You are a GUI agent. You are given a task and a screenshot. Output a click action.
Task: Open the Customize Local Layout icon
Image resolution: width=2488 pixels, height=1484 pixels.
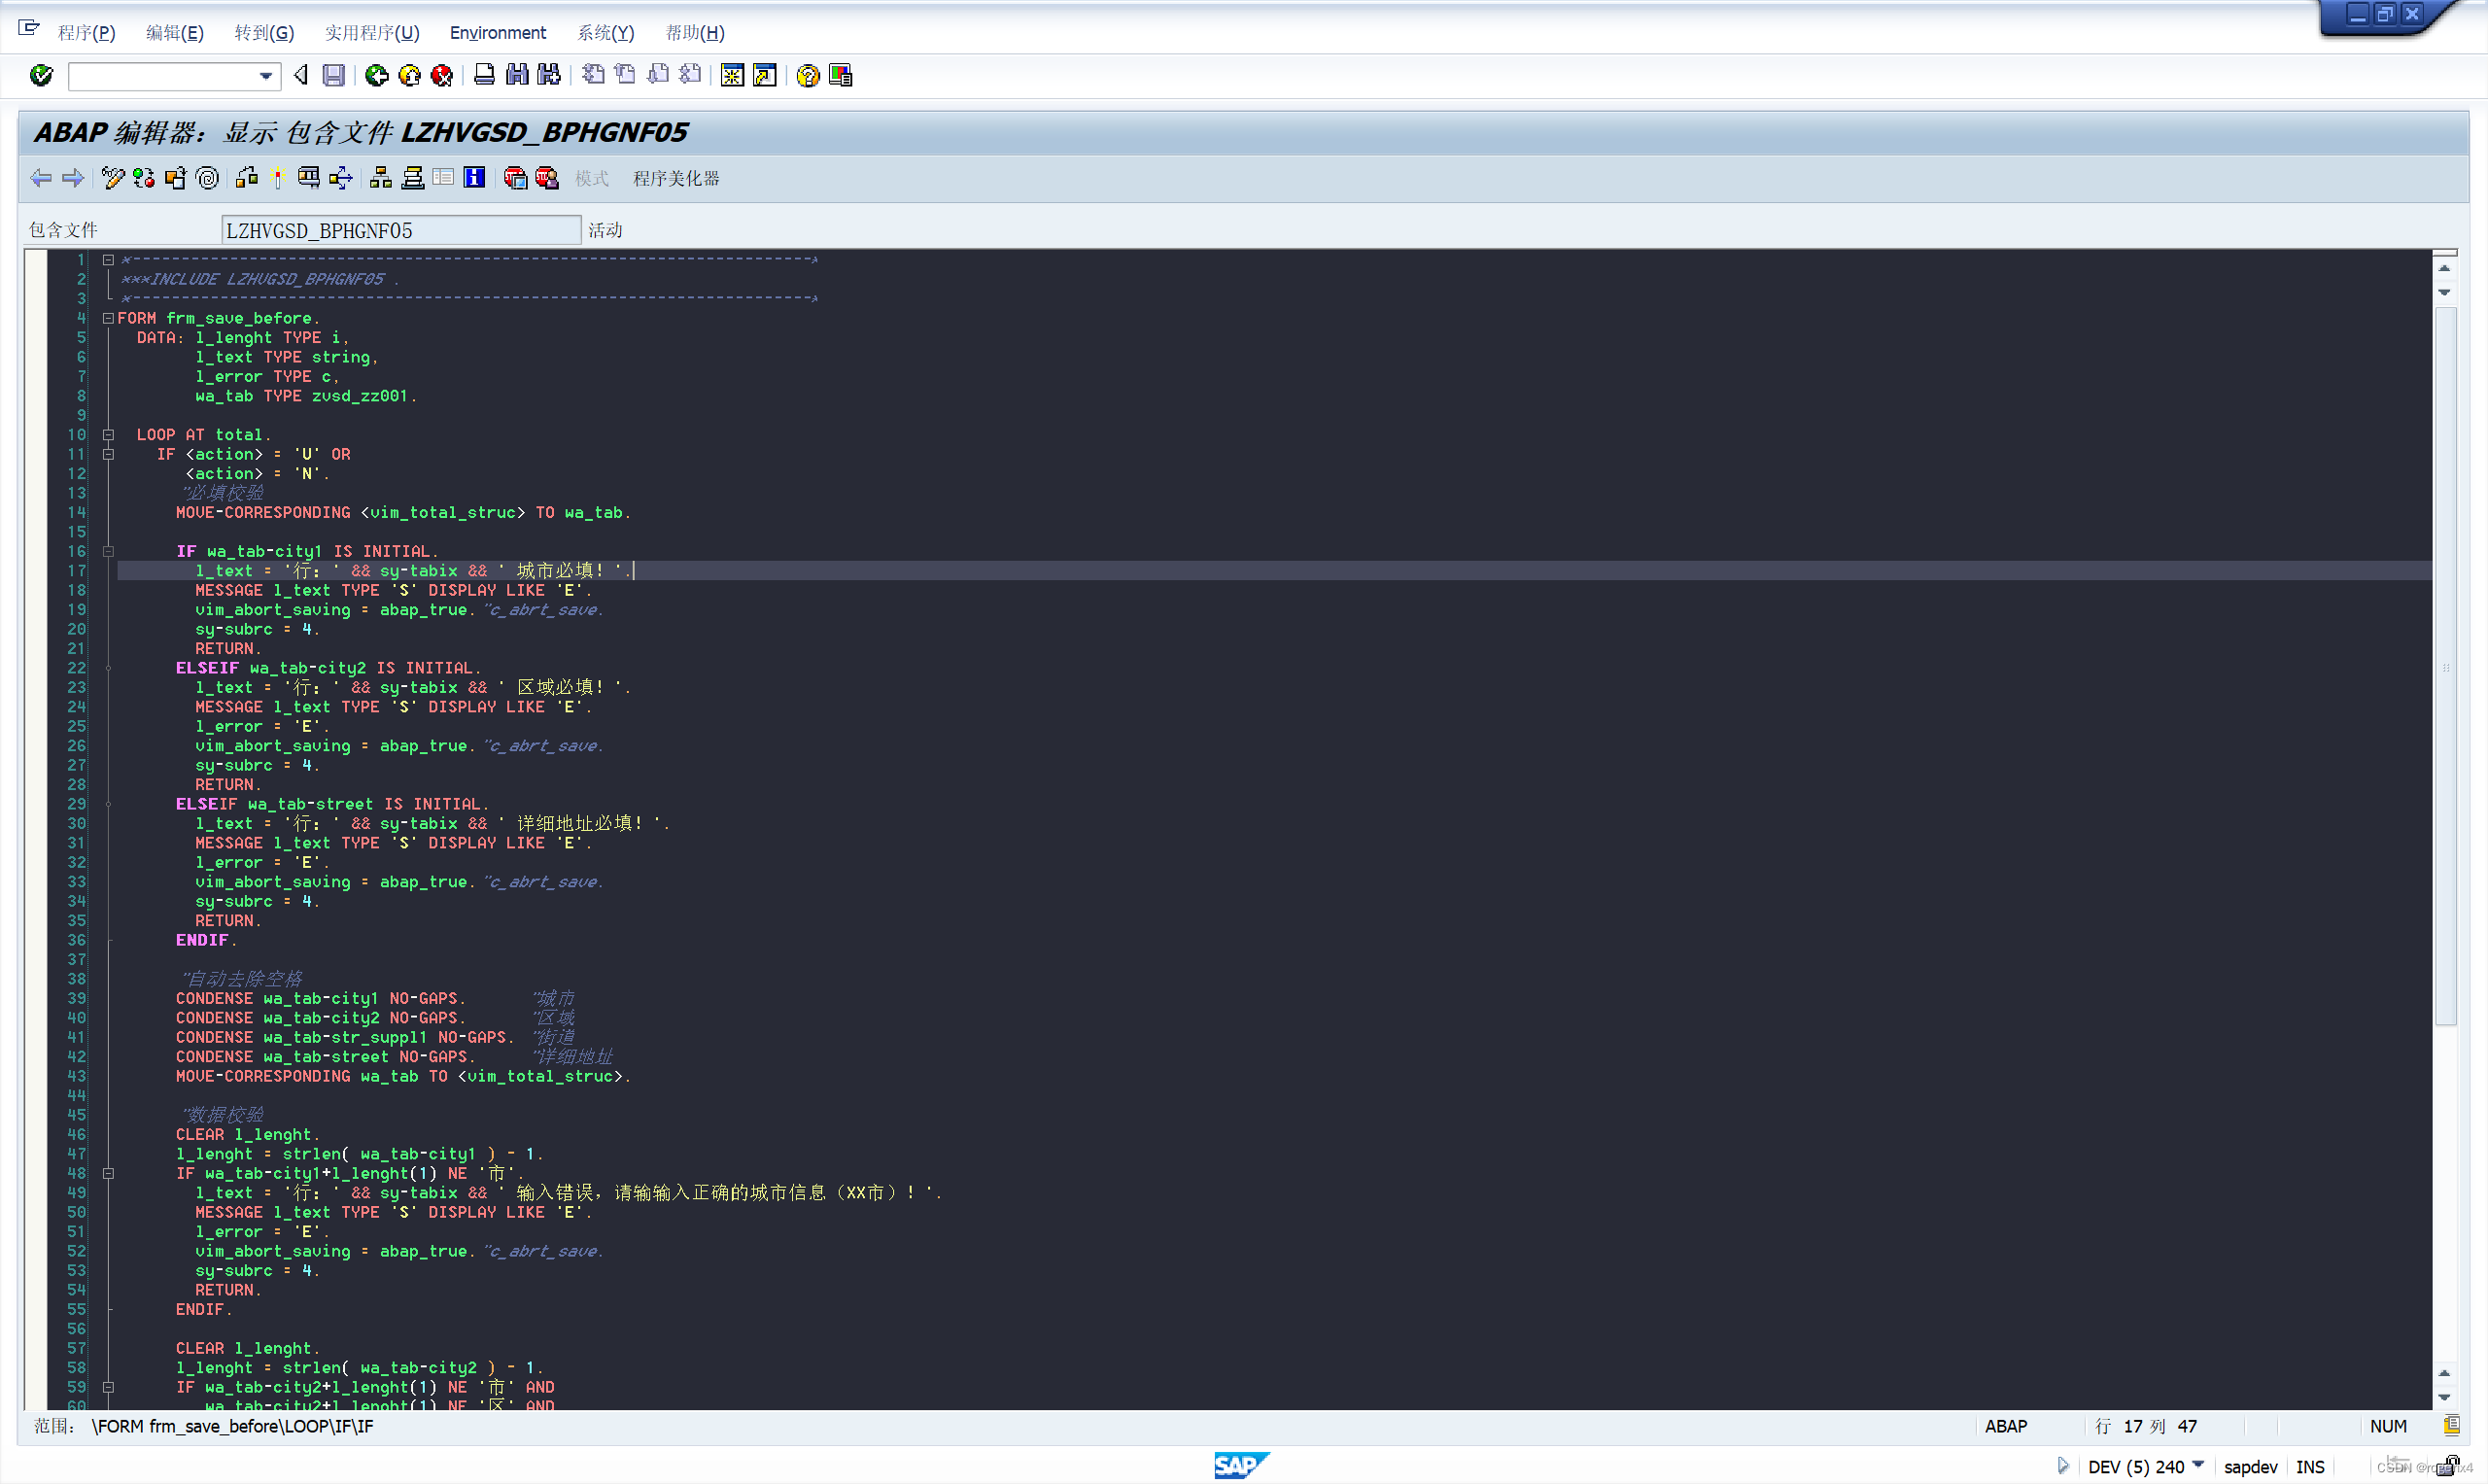pyautogui.click(x=841, y=75)
